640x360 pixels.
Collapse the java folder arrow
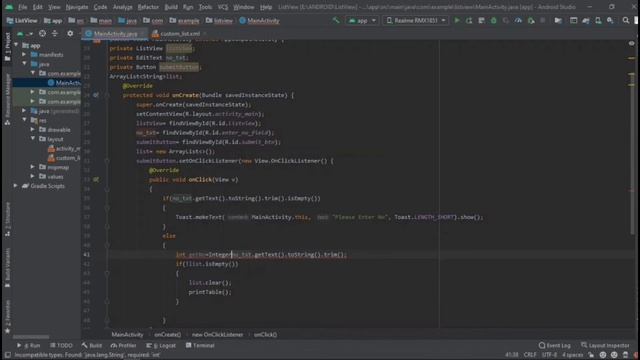(x=24, y=64)
